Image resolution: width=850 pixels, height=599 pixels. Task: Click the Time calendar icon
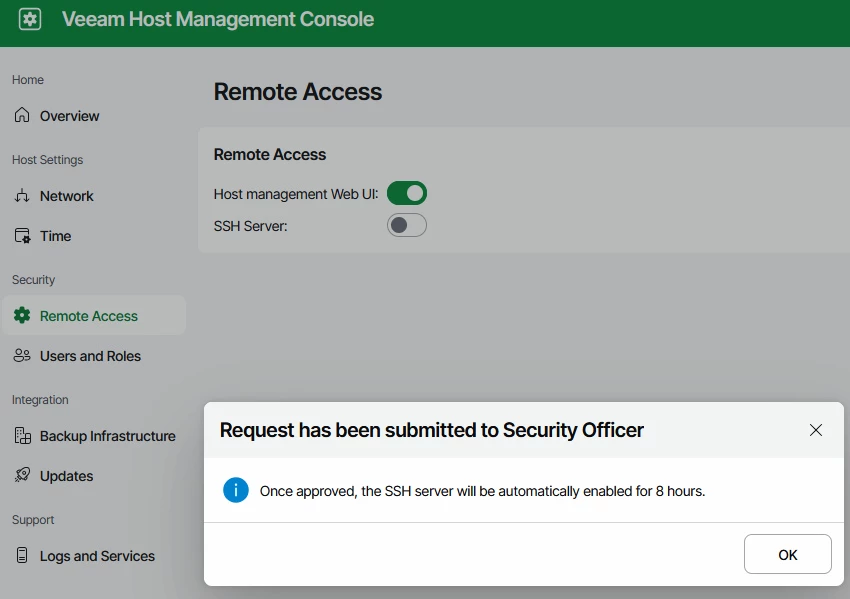[x=22, y=236]
